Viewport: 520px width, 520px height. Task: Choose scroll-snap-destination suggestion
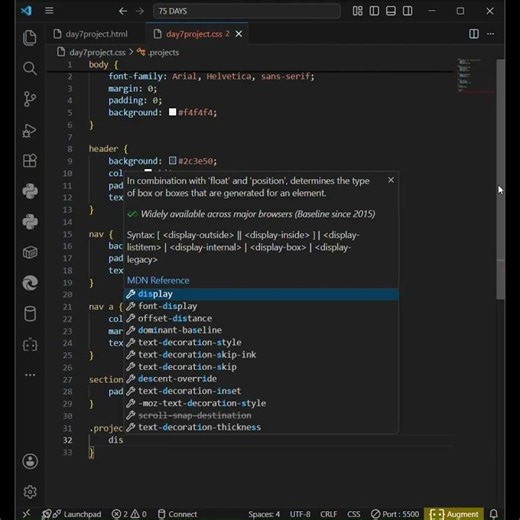pyautogui.click(x=261, y=415)
